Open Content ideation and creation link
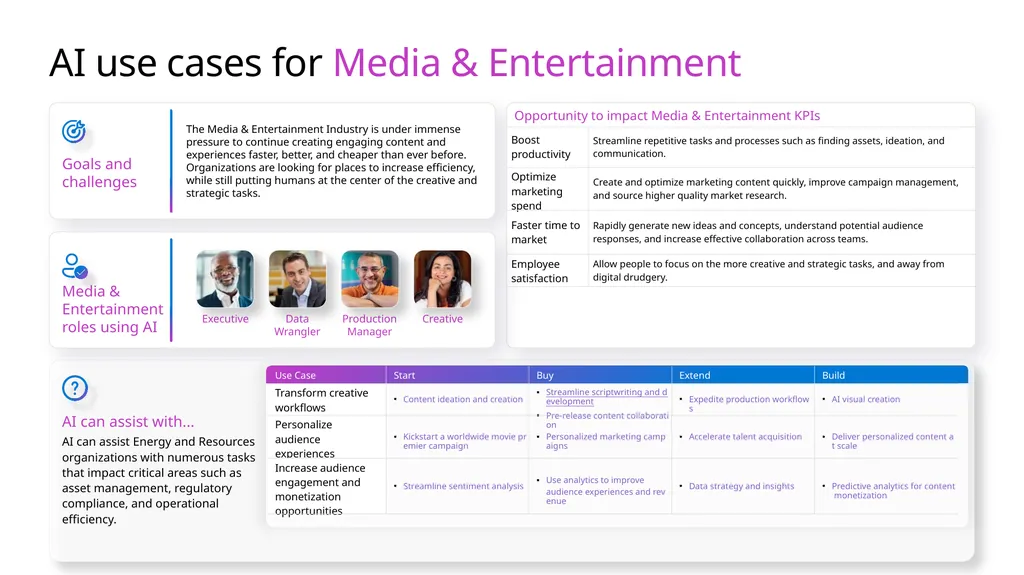 coord(463,399)
